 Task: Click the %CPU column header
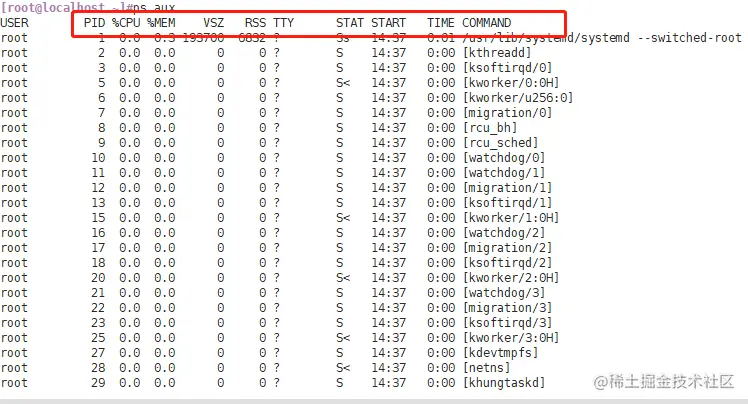126,23
